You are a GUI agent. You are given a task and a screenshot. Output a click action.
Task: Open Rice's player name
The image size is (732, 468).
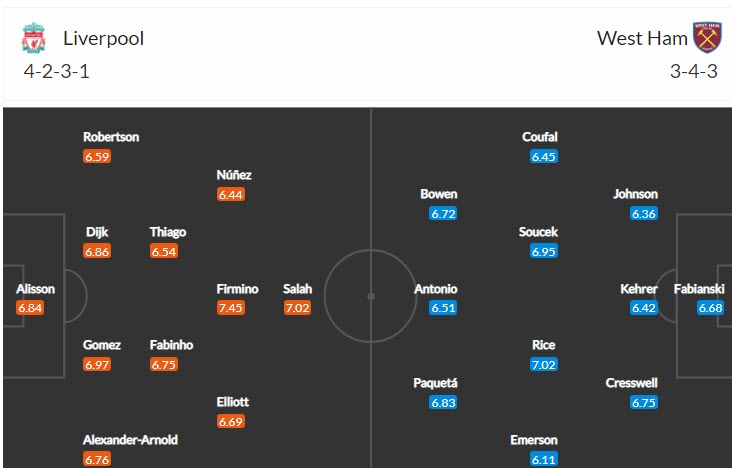click(544, 345)
